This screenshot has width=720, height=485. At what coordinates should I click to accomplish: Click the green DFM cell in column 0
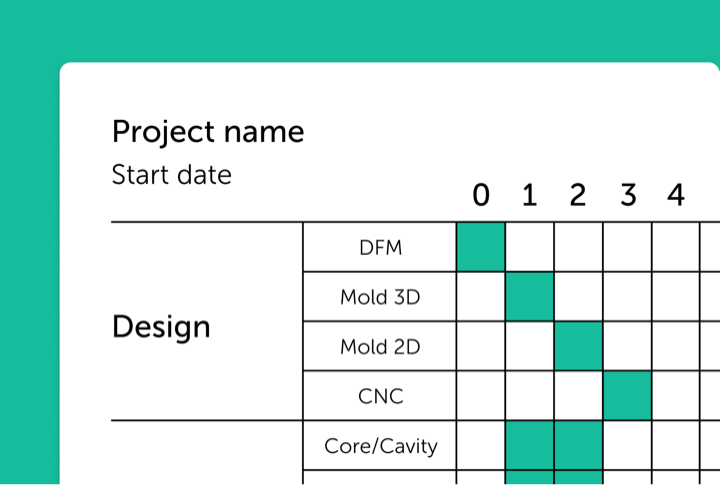(x=481, y=247)
